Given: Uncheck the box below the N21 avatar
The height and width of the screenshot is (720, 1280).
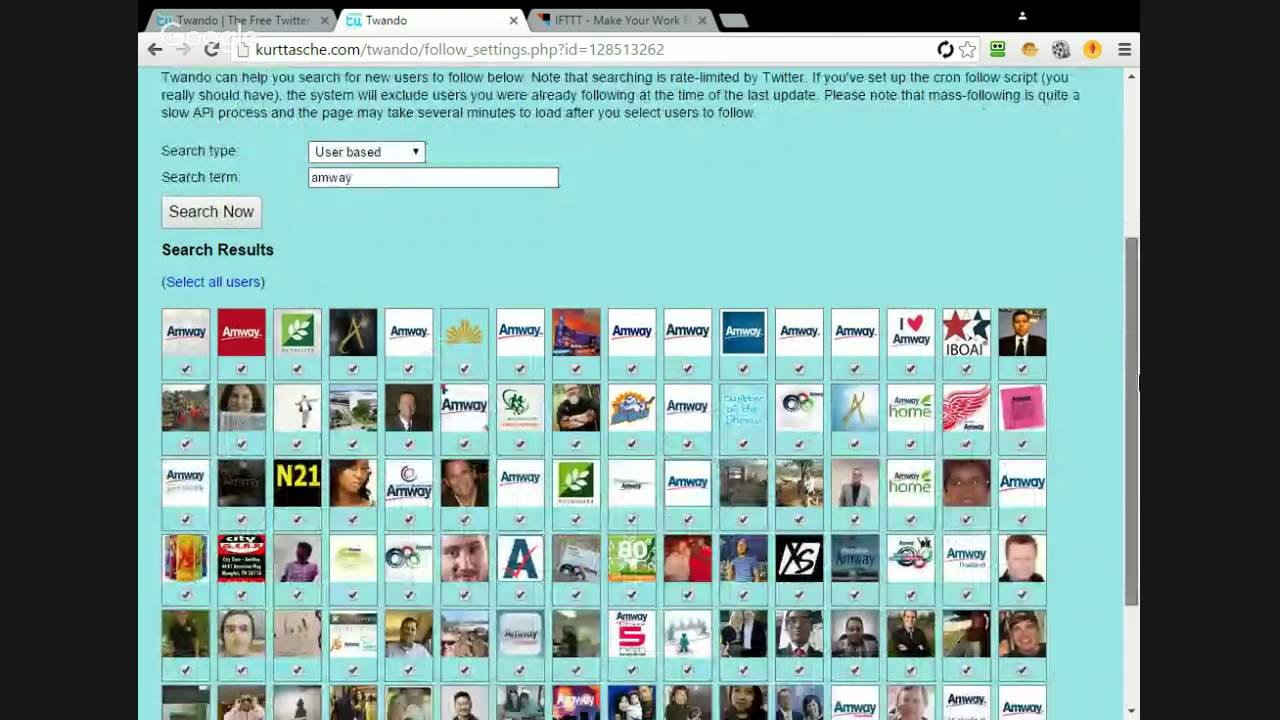Looking at the screenshot, I should pos(298,520).
